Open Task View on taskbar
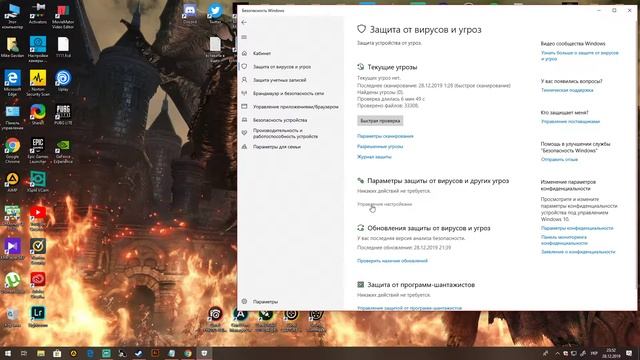This screenshot has width=640, height=360. point(24,353)
